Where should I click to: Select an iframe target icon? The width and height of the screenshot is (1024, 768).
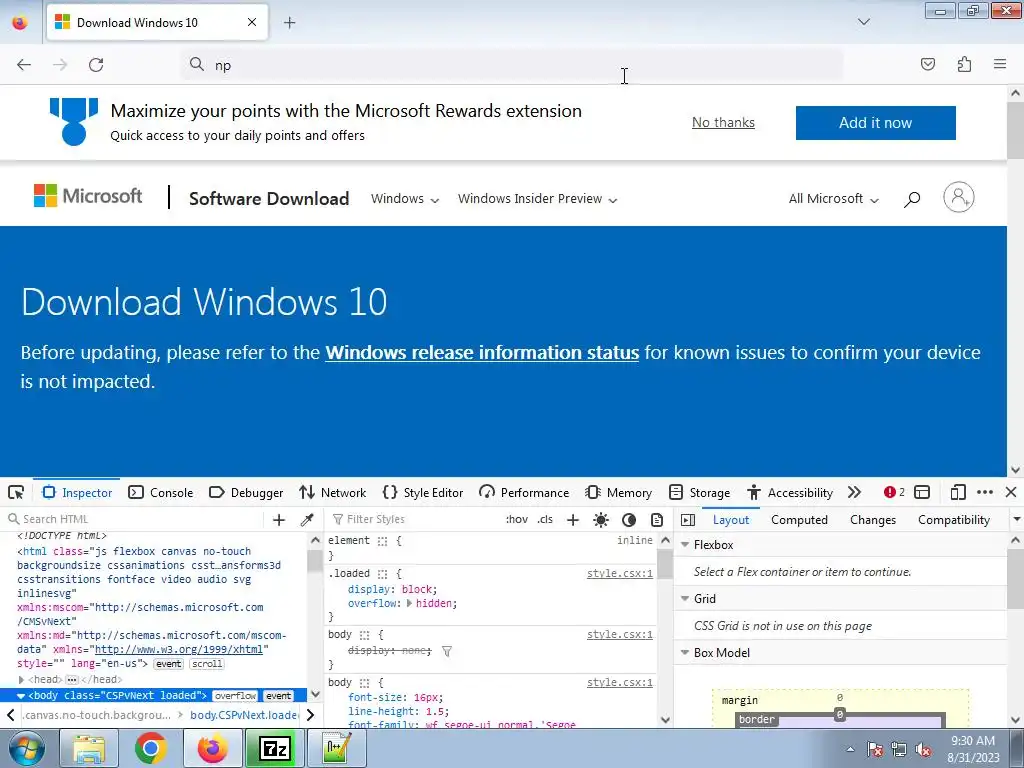pos(921,492)
